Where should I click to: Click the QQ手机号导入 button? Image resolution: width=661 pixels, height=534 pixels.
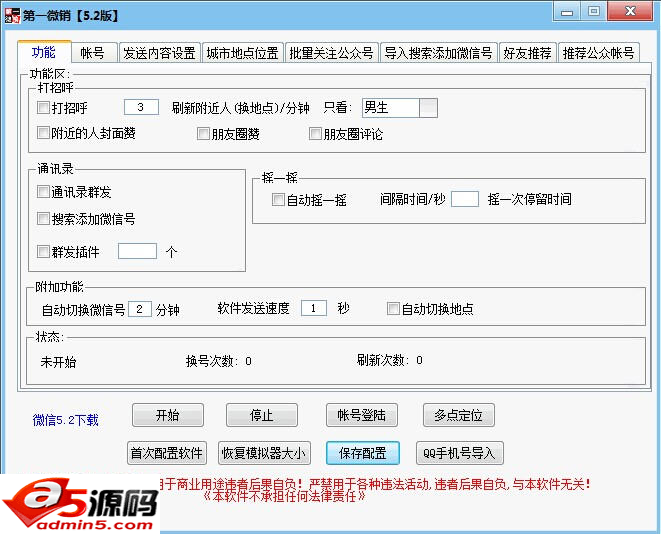coord(459,453)
